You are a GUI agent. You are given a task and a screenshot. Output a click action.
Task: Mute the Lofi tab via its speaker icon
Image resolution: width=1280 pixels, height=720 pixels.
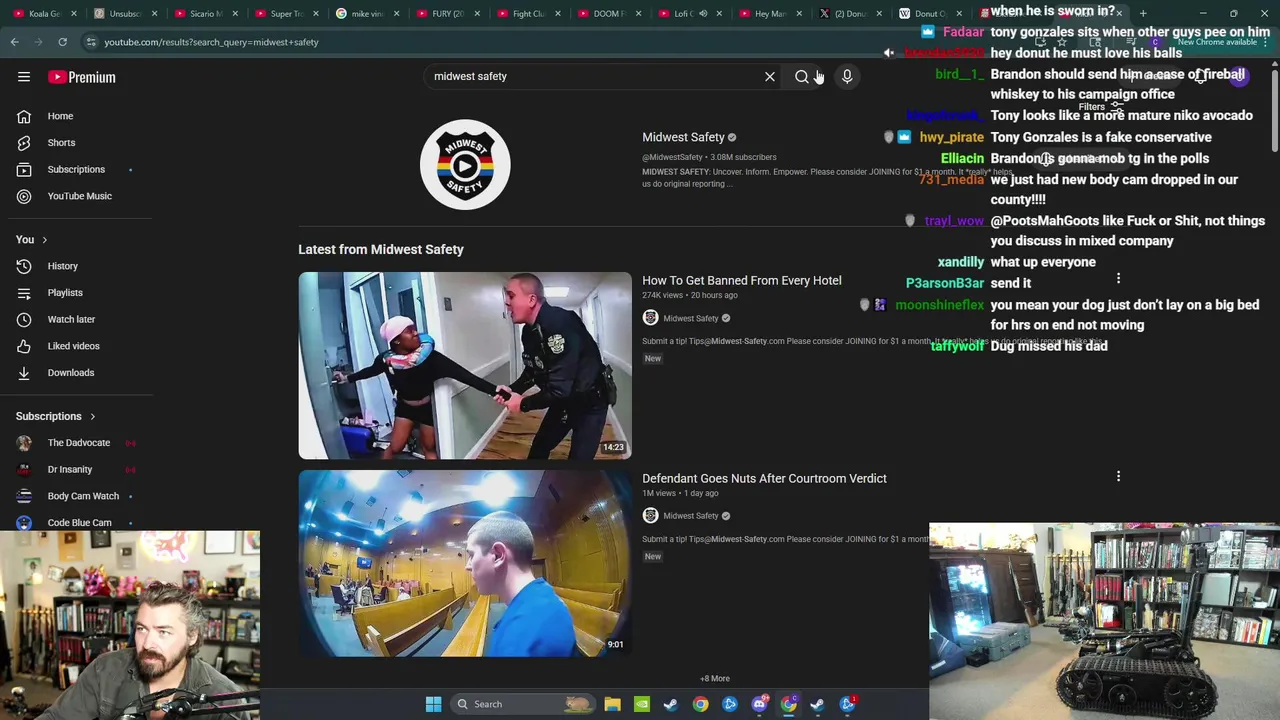[703, 14]
